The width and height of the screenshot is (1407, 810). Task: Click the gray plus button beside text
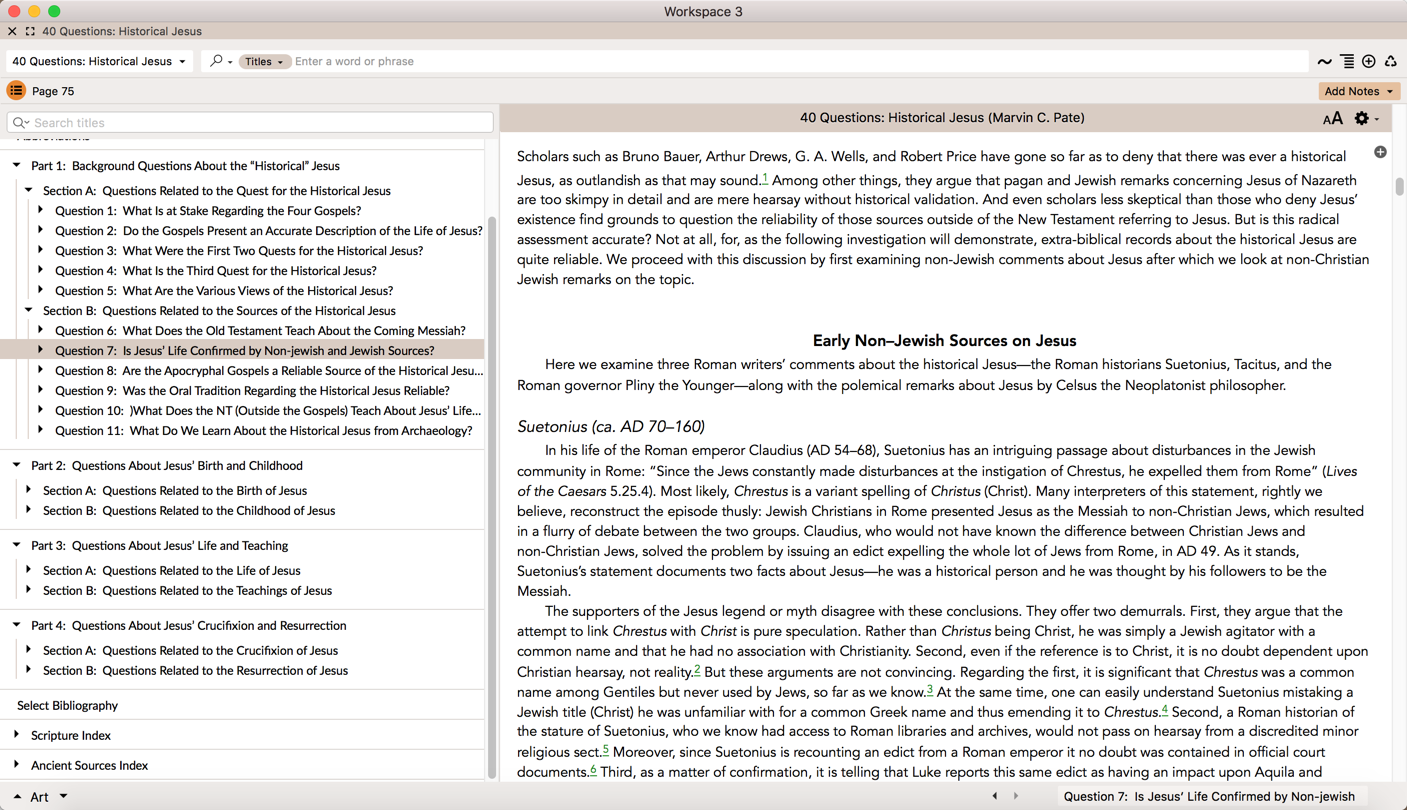pyautogui.click(x=1380, y=152)
